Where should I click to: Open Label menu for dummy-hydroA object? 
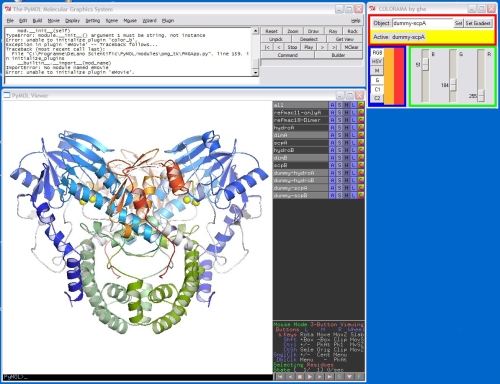coord(354,173)
